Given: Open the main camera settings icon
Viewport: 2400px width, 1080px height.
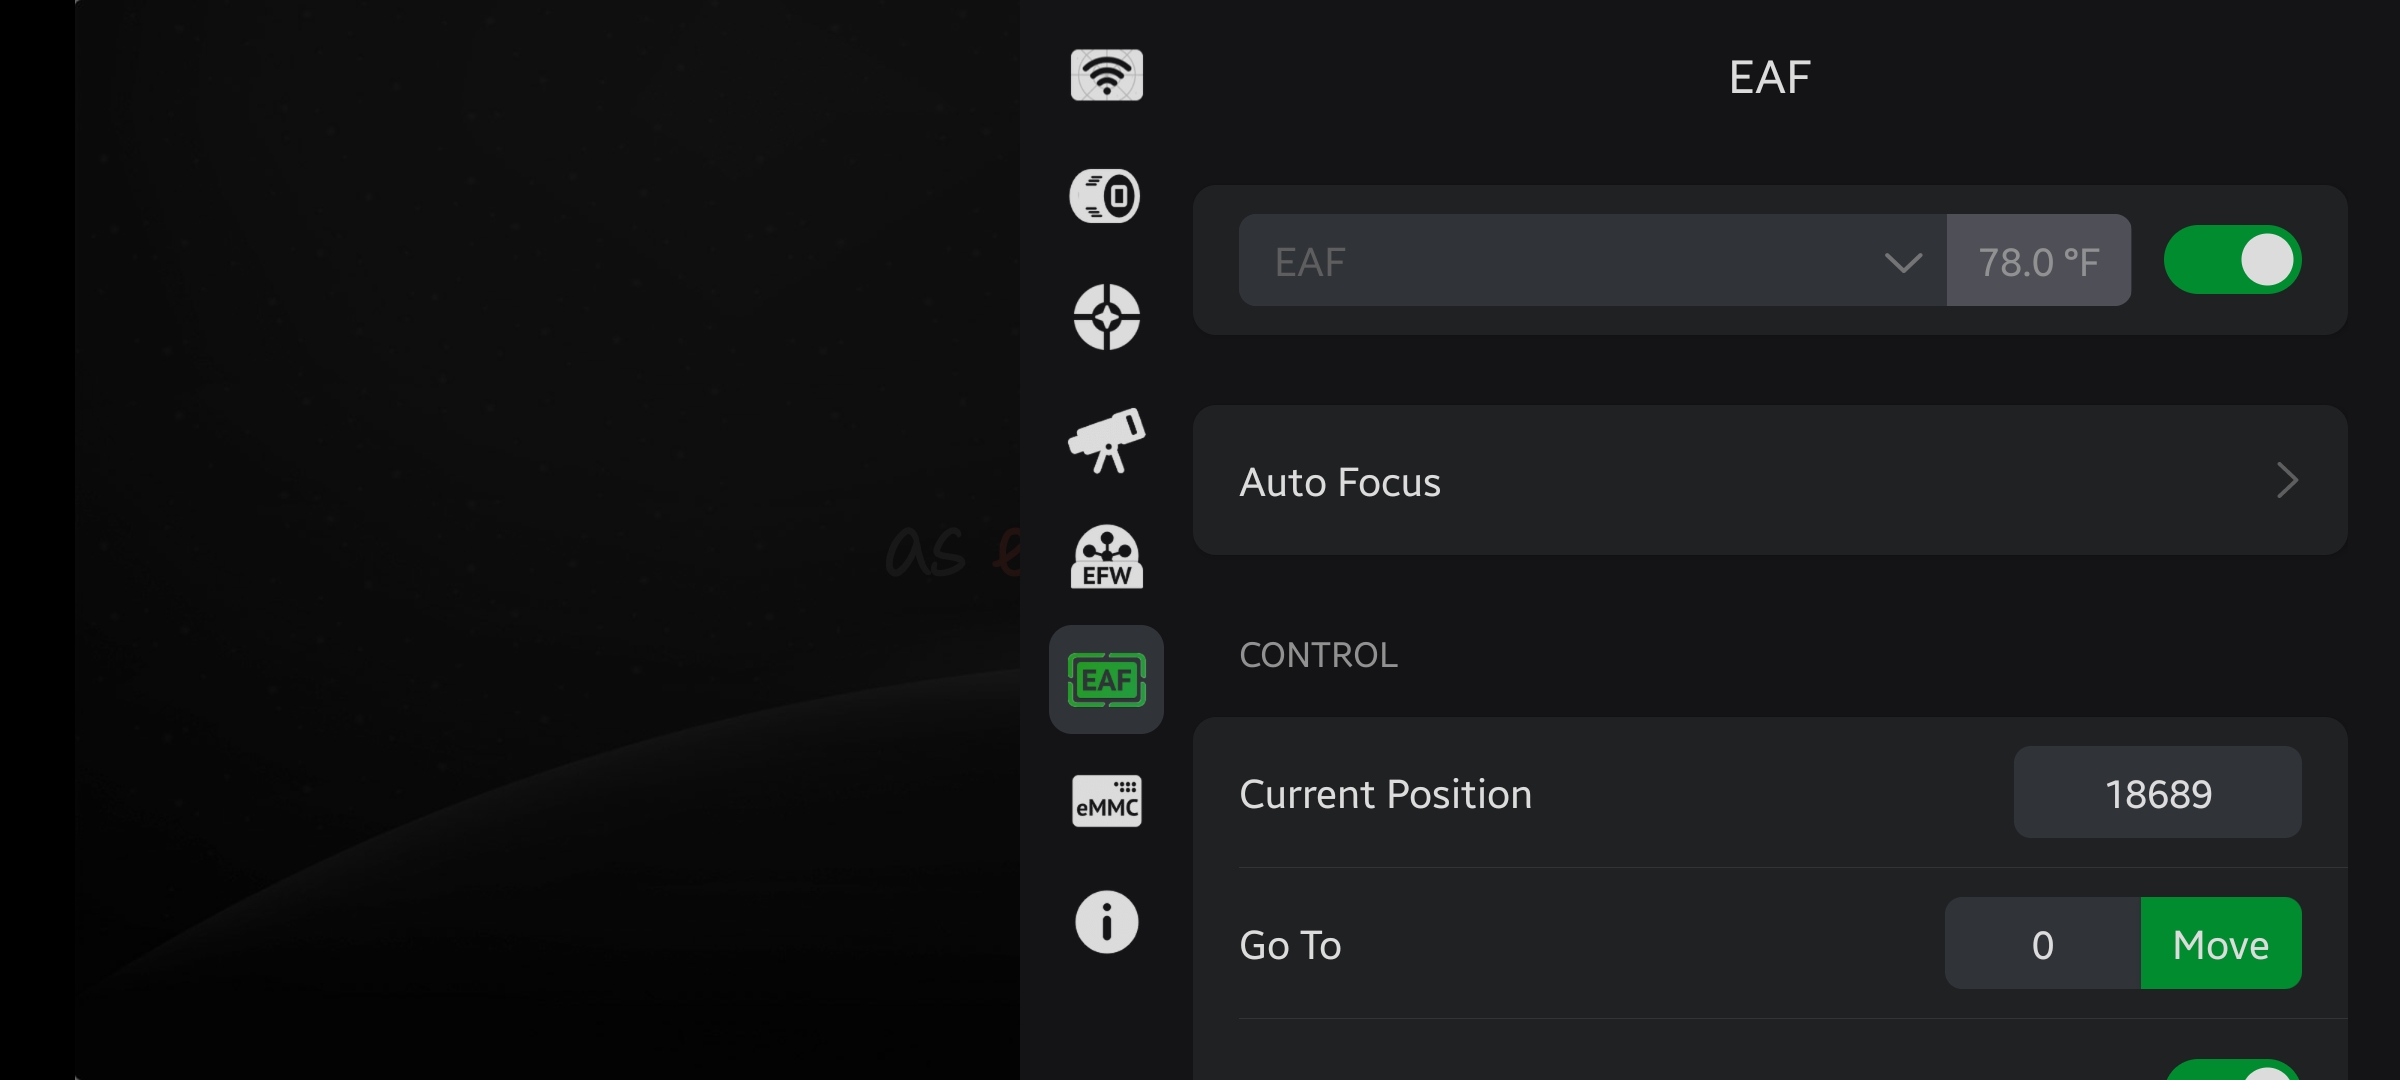Looking at the screenshot, I should coord(1106,196).
